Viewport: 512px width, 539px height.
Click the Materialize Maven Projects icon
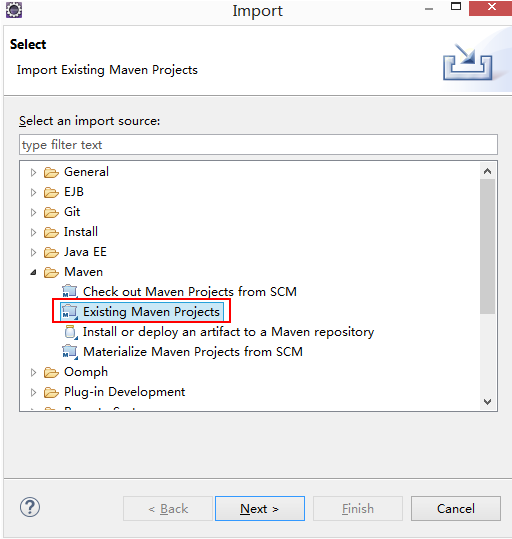70,352
